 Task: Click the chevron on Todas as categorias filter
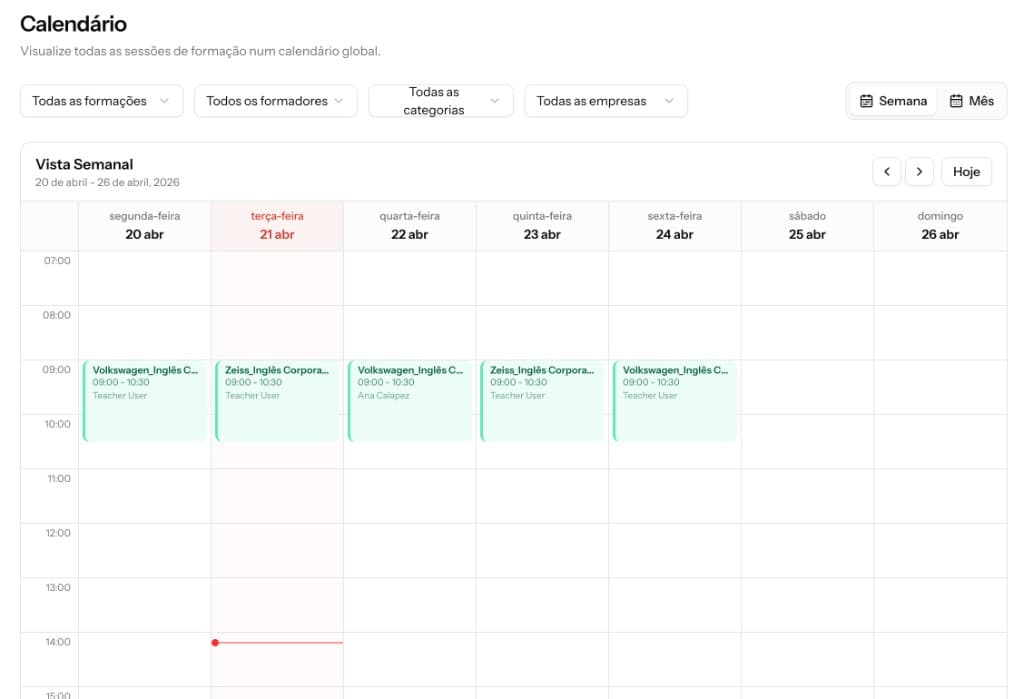493,100
